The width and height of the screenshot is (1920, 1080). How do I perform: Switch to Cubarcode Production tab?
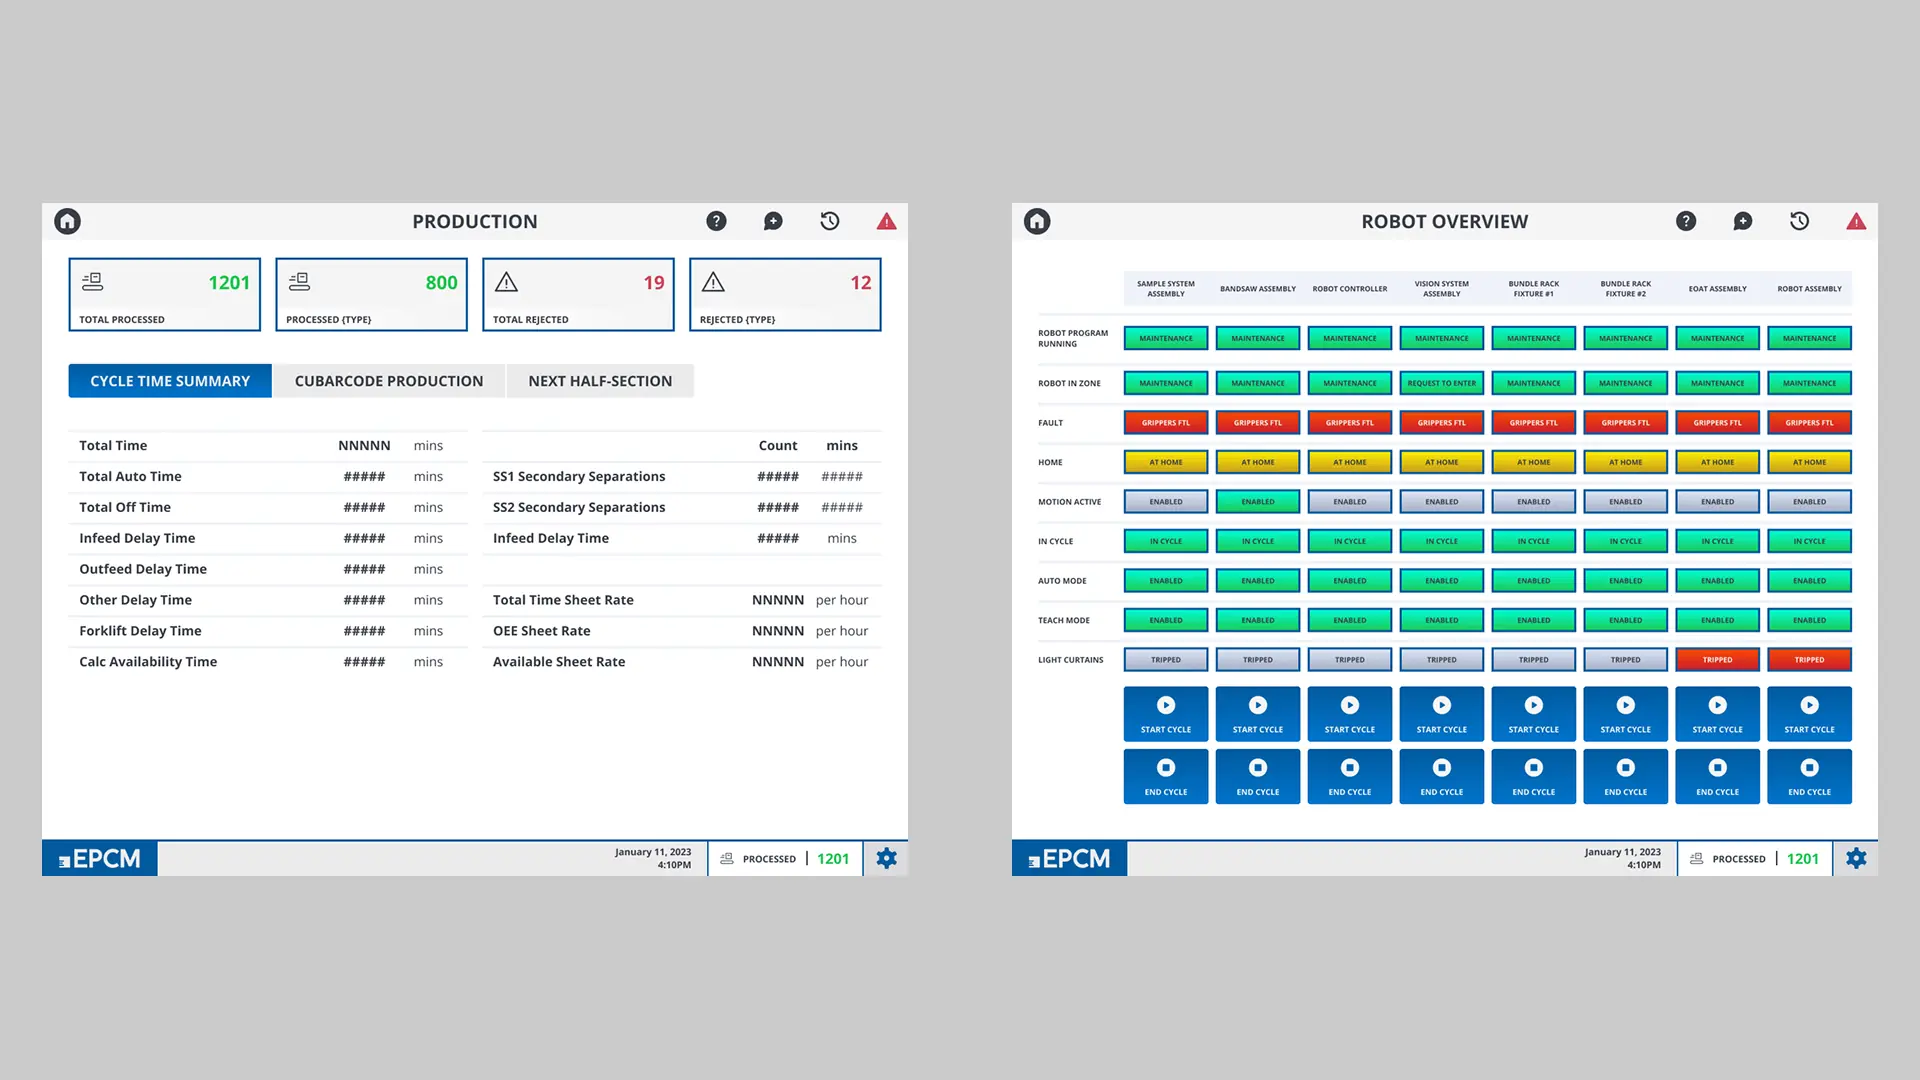coord(388,381)
